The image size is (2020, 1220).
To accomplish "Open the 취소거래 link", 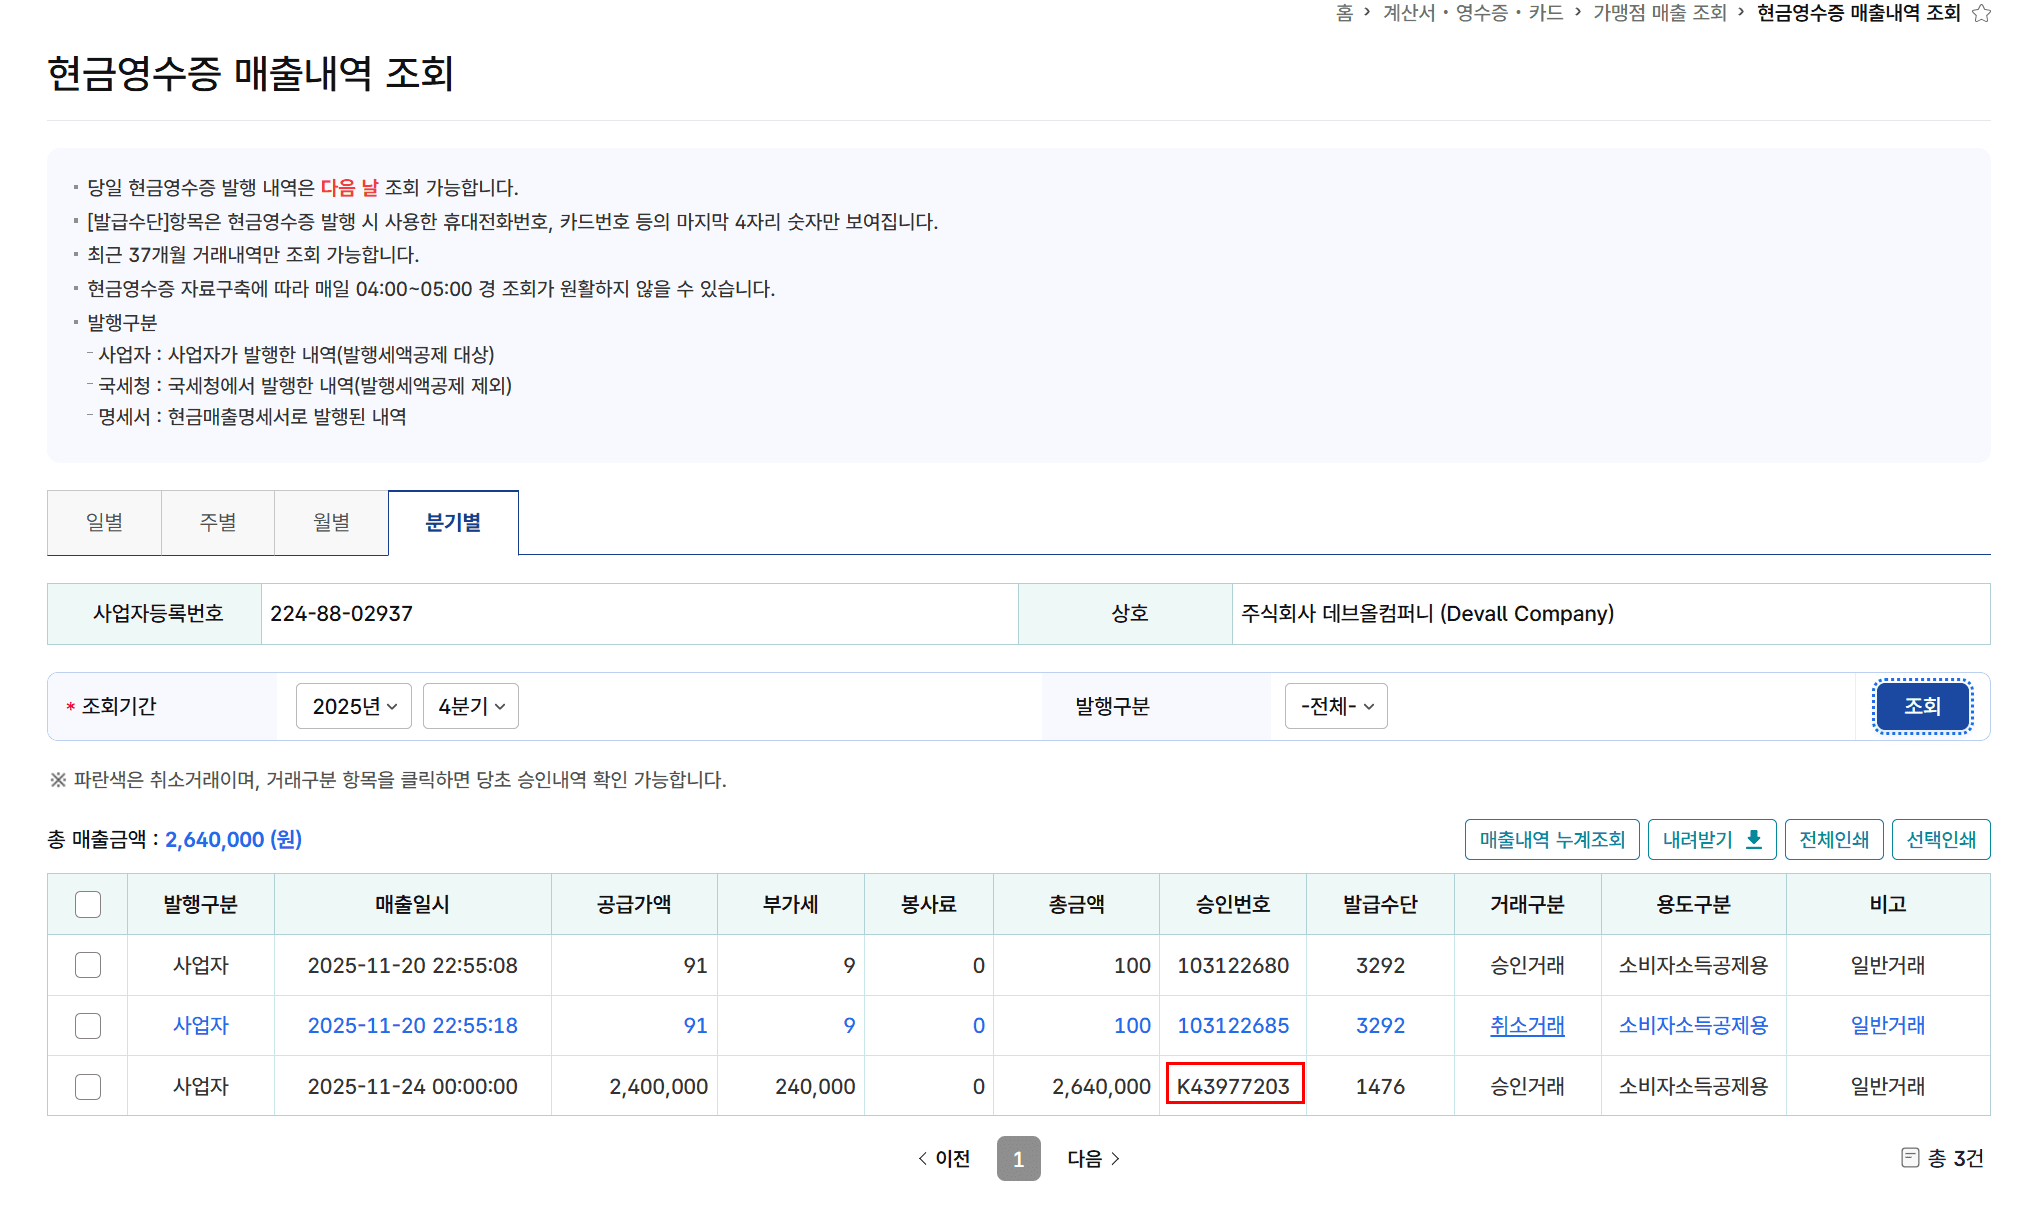I will click(x=1527, y=1025).
